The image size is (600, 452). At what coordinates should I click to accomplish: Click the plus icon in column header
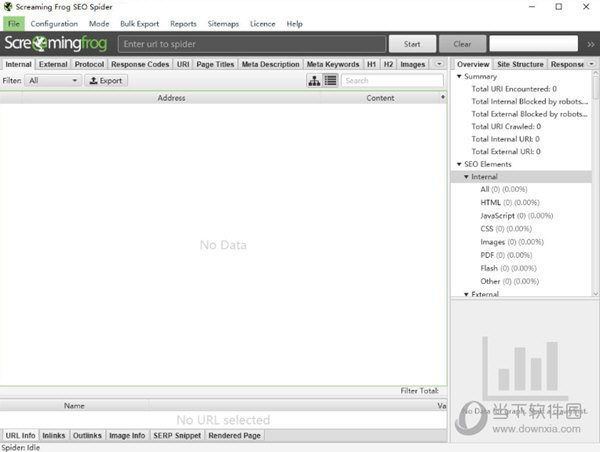pyautogui.click(x=443, y=97)
